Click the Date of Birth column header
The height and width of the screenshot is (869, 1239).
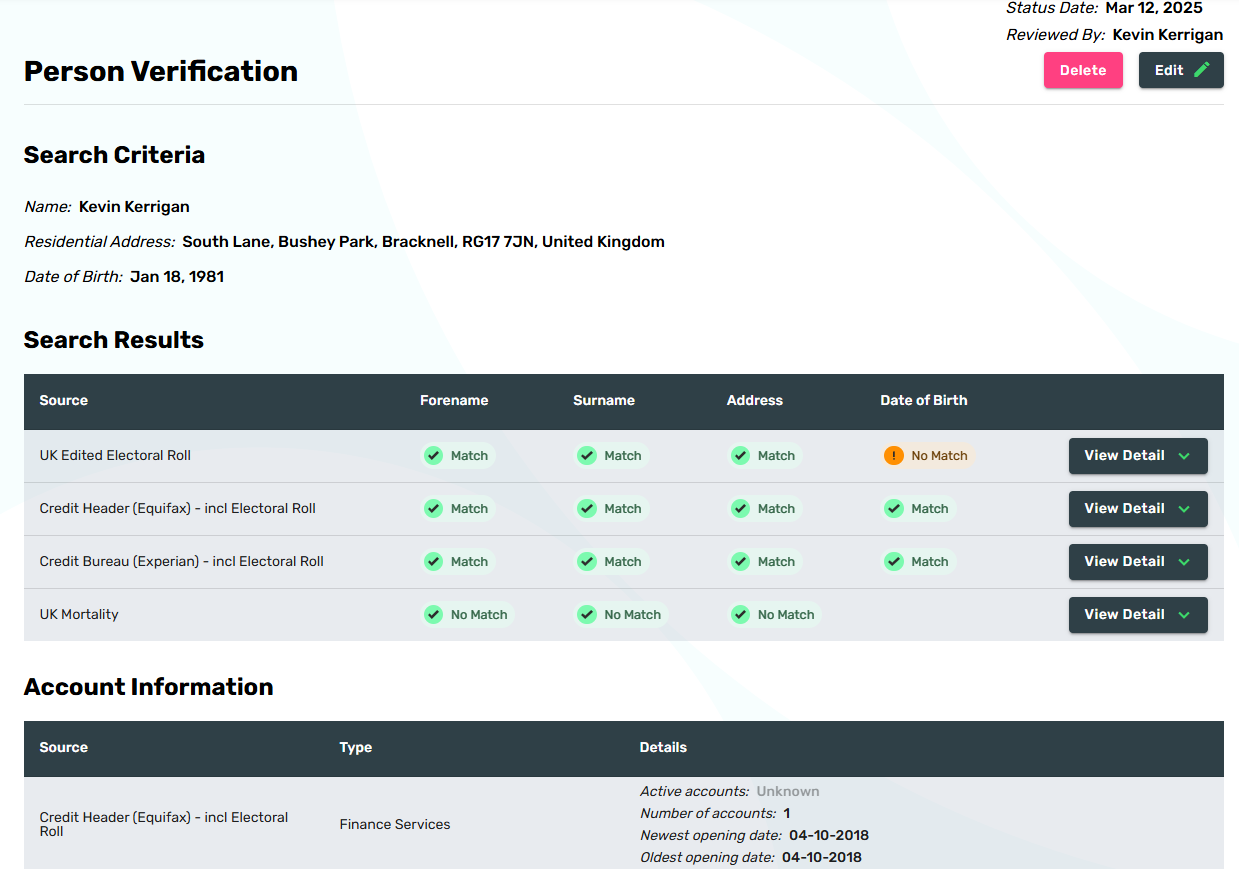tap(923, 400)
